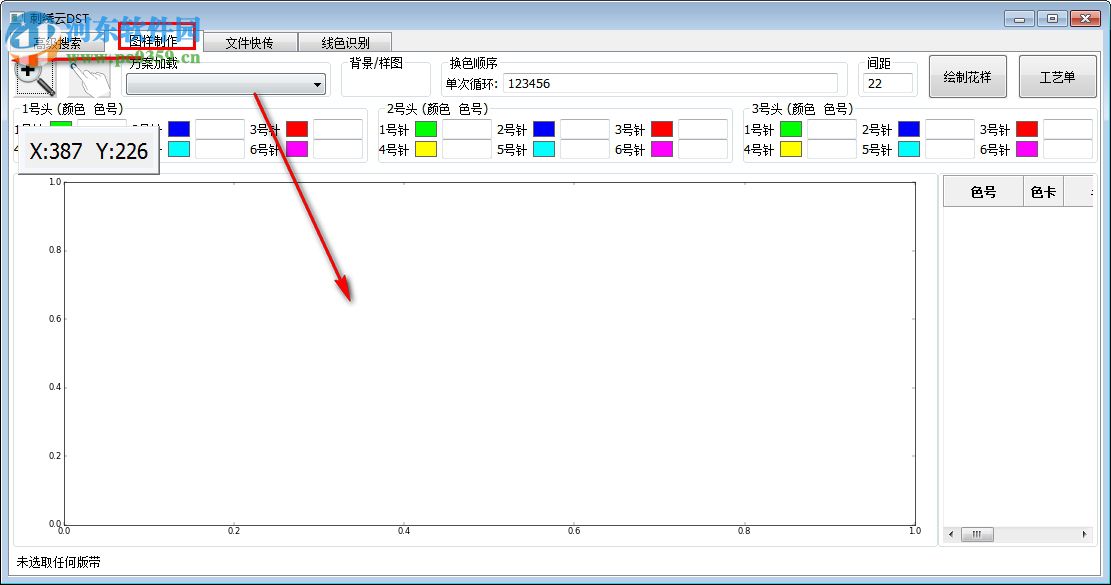This screenshot has width=1111, height=585.
Task: Open the 高级搜索 tab
Action: 60,42
